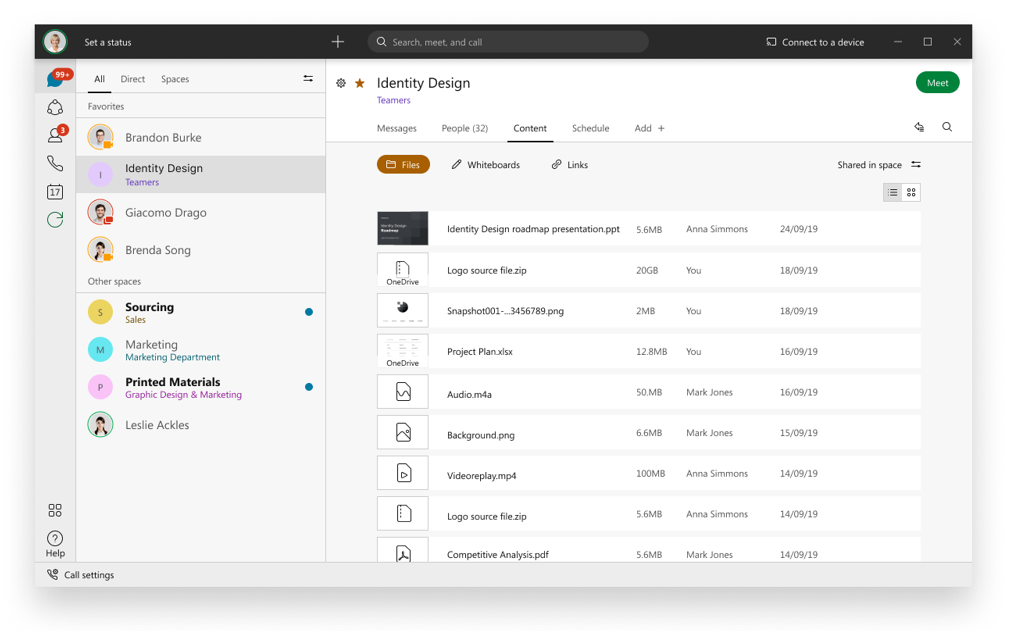Select the Direct tab in spaces list
Image resolution: width=1012 pixels, height=631 pixels.
[133, 79]
